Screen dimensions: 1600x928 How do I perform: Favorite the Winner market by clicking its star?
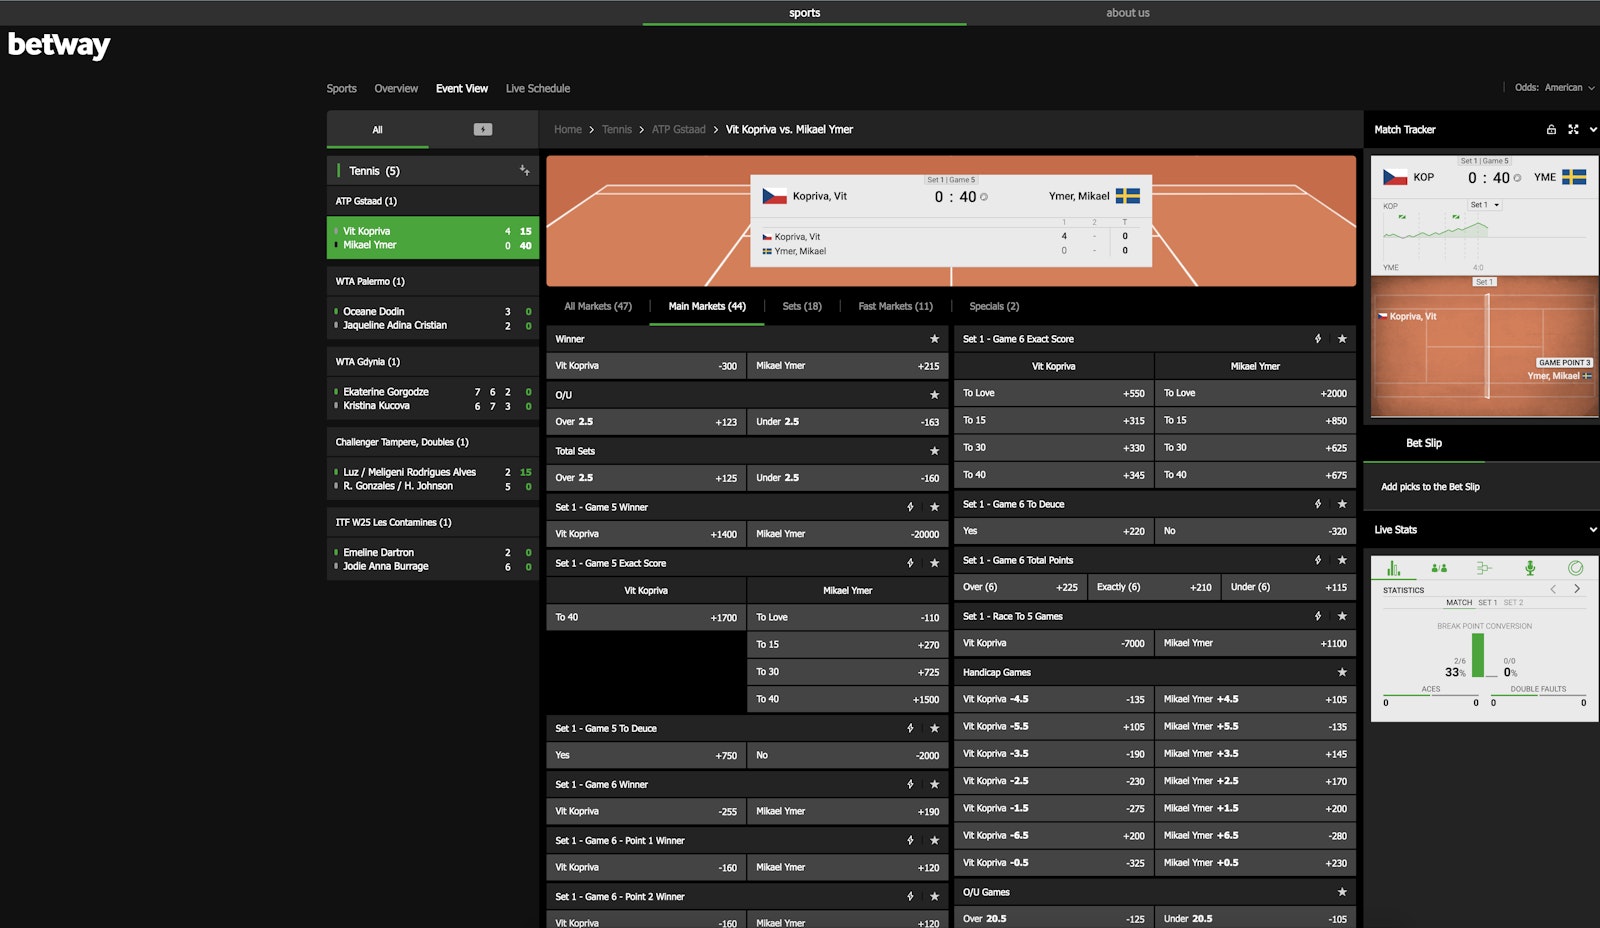934,339
